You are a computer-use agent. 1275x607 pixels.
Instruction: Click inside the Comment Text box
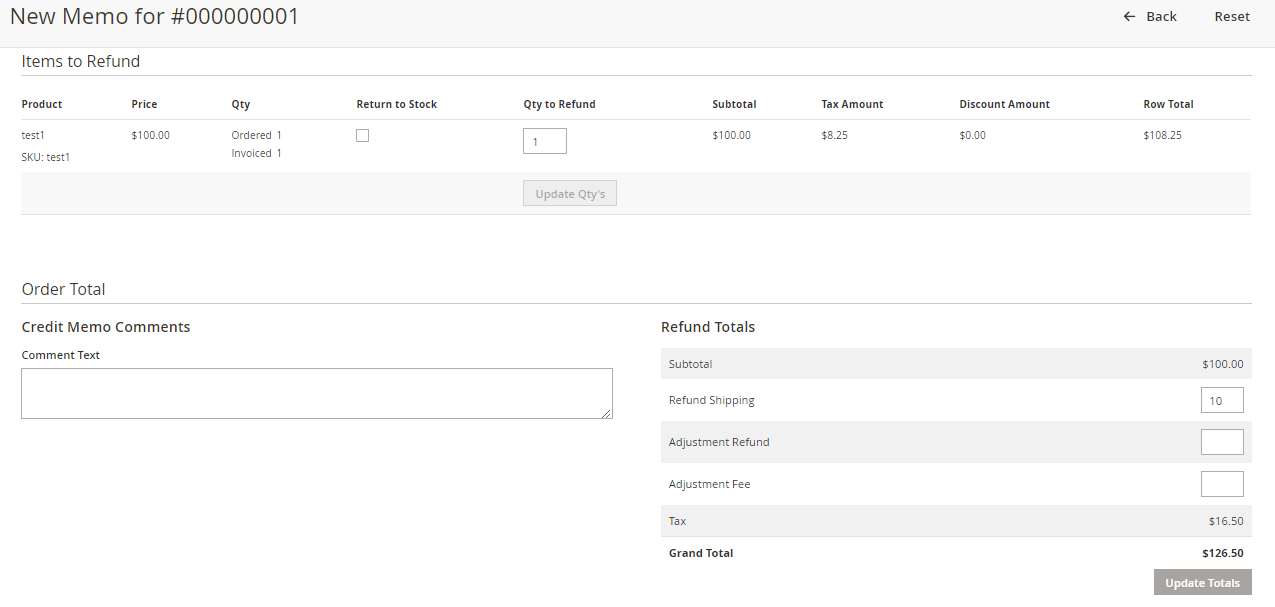(316, 393)
